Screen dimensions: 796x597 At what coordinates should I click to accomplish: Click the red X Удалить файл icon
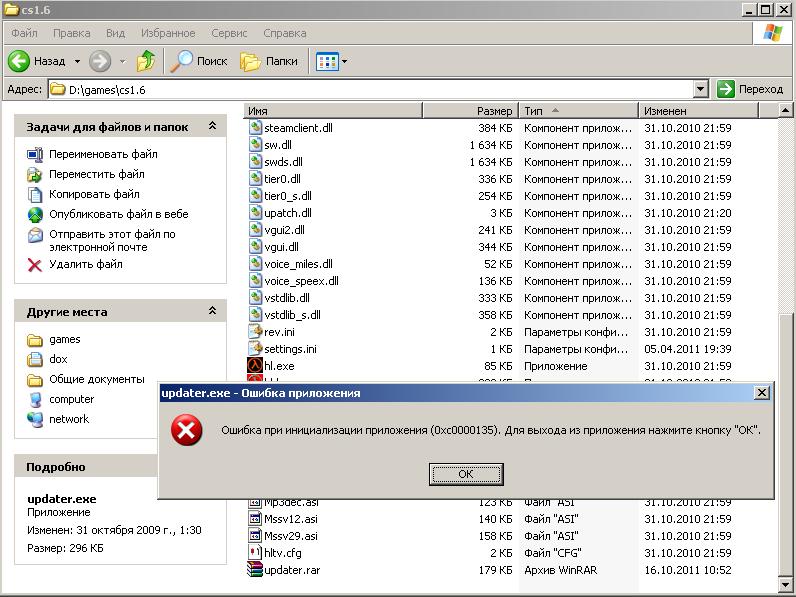pyautogui.click(x=35, y=264)
